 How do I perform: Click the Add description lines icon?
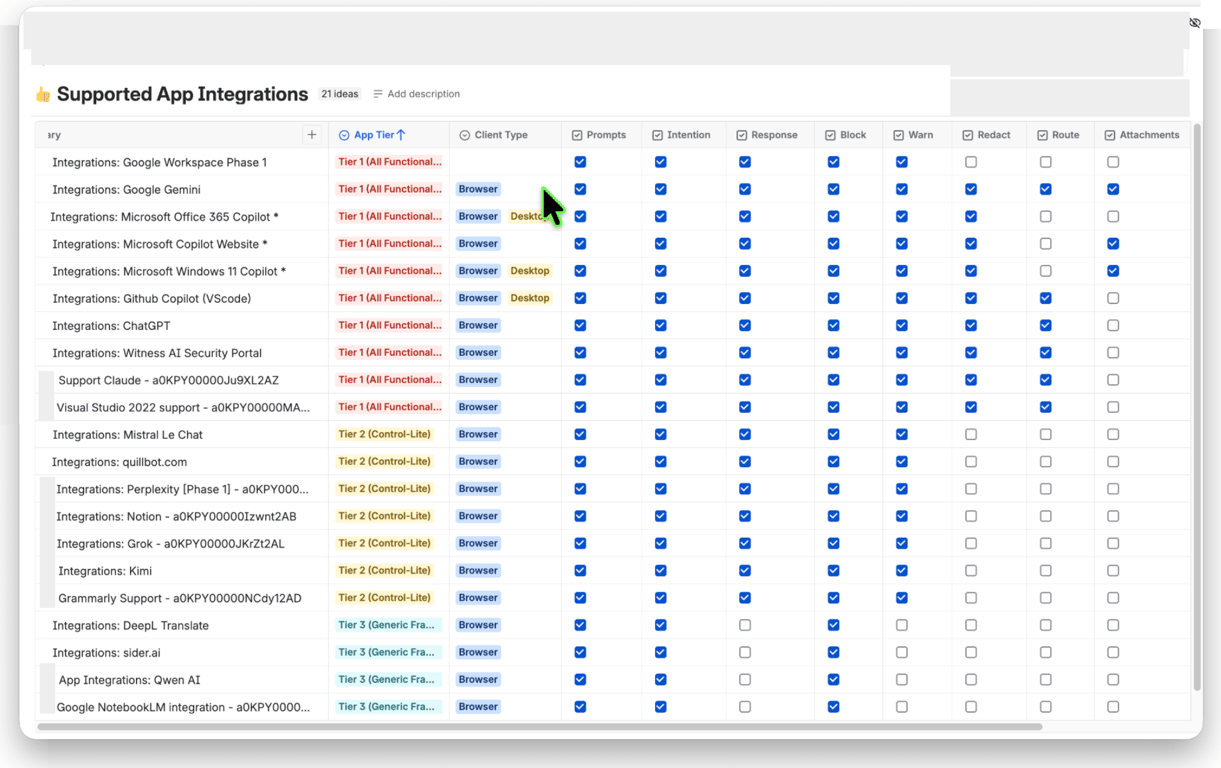coord(378,94)
